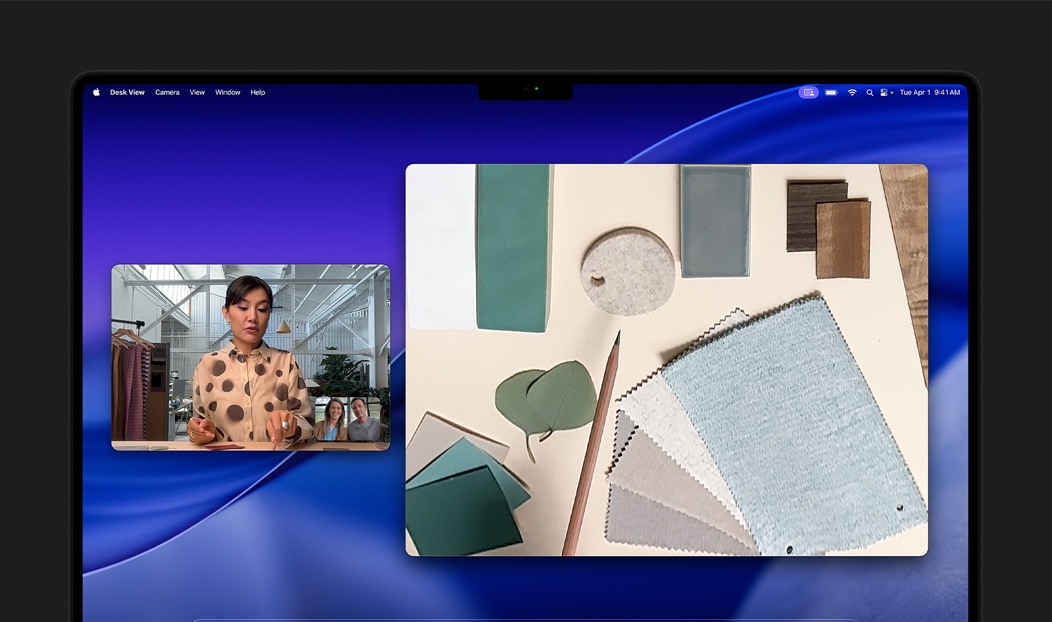Open Spotlight via the magnifier icon

point(869,92)
